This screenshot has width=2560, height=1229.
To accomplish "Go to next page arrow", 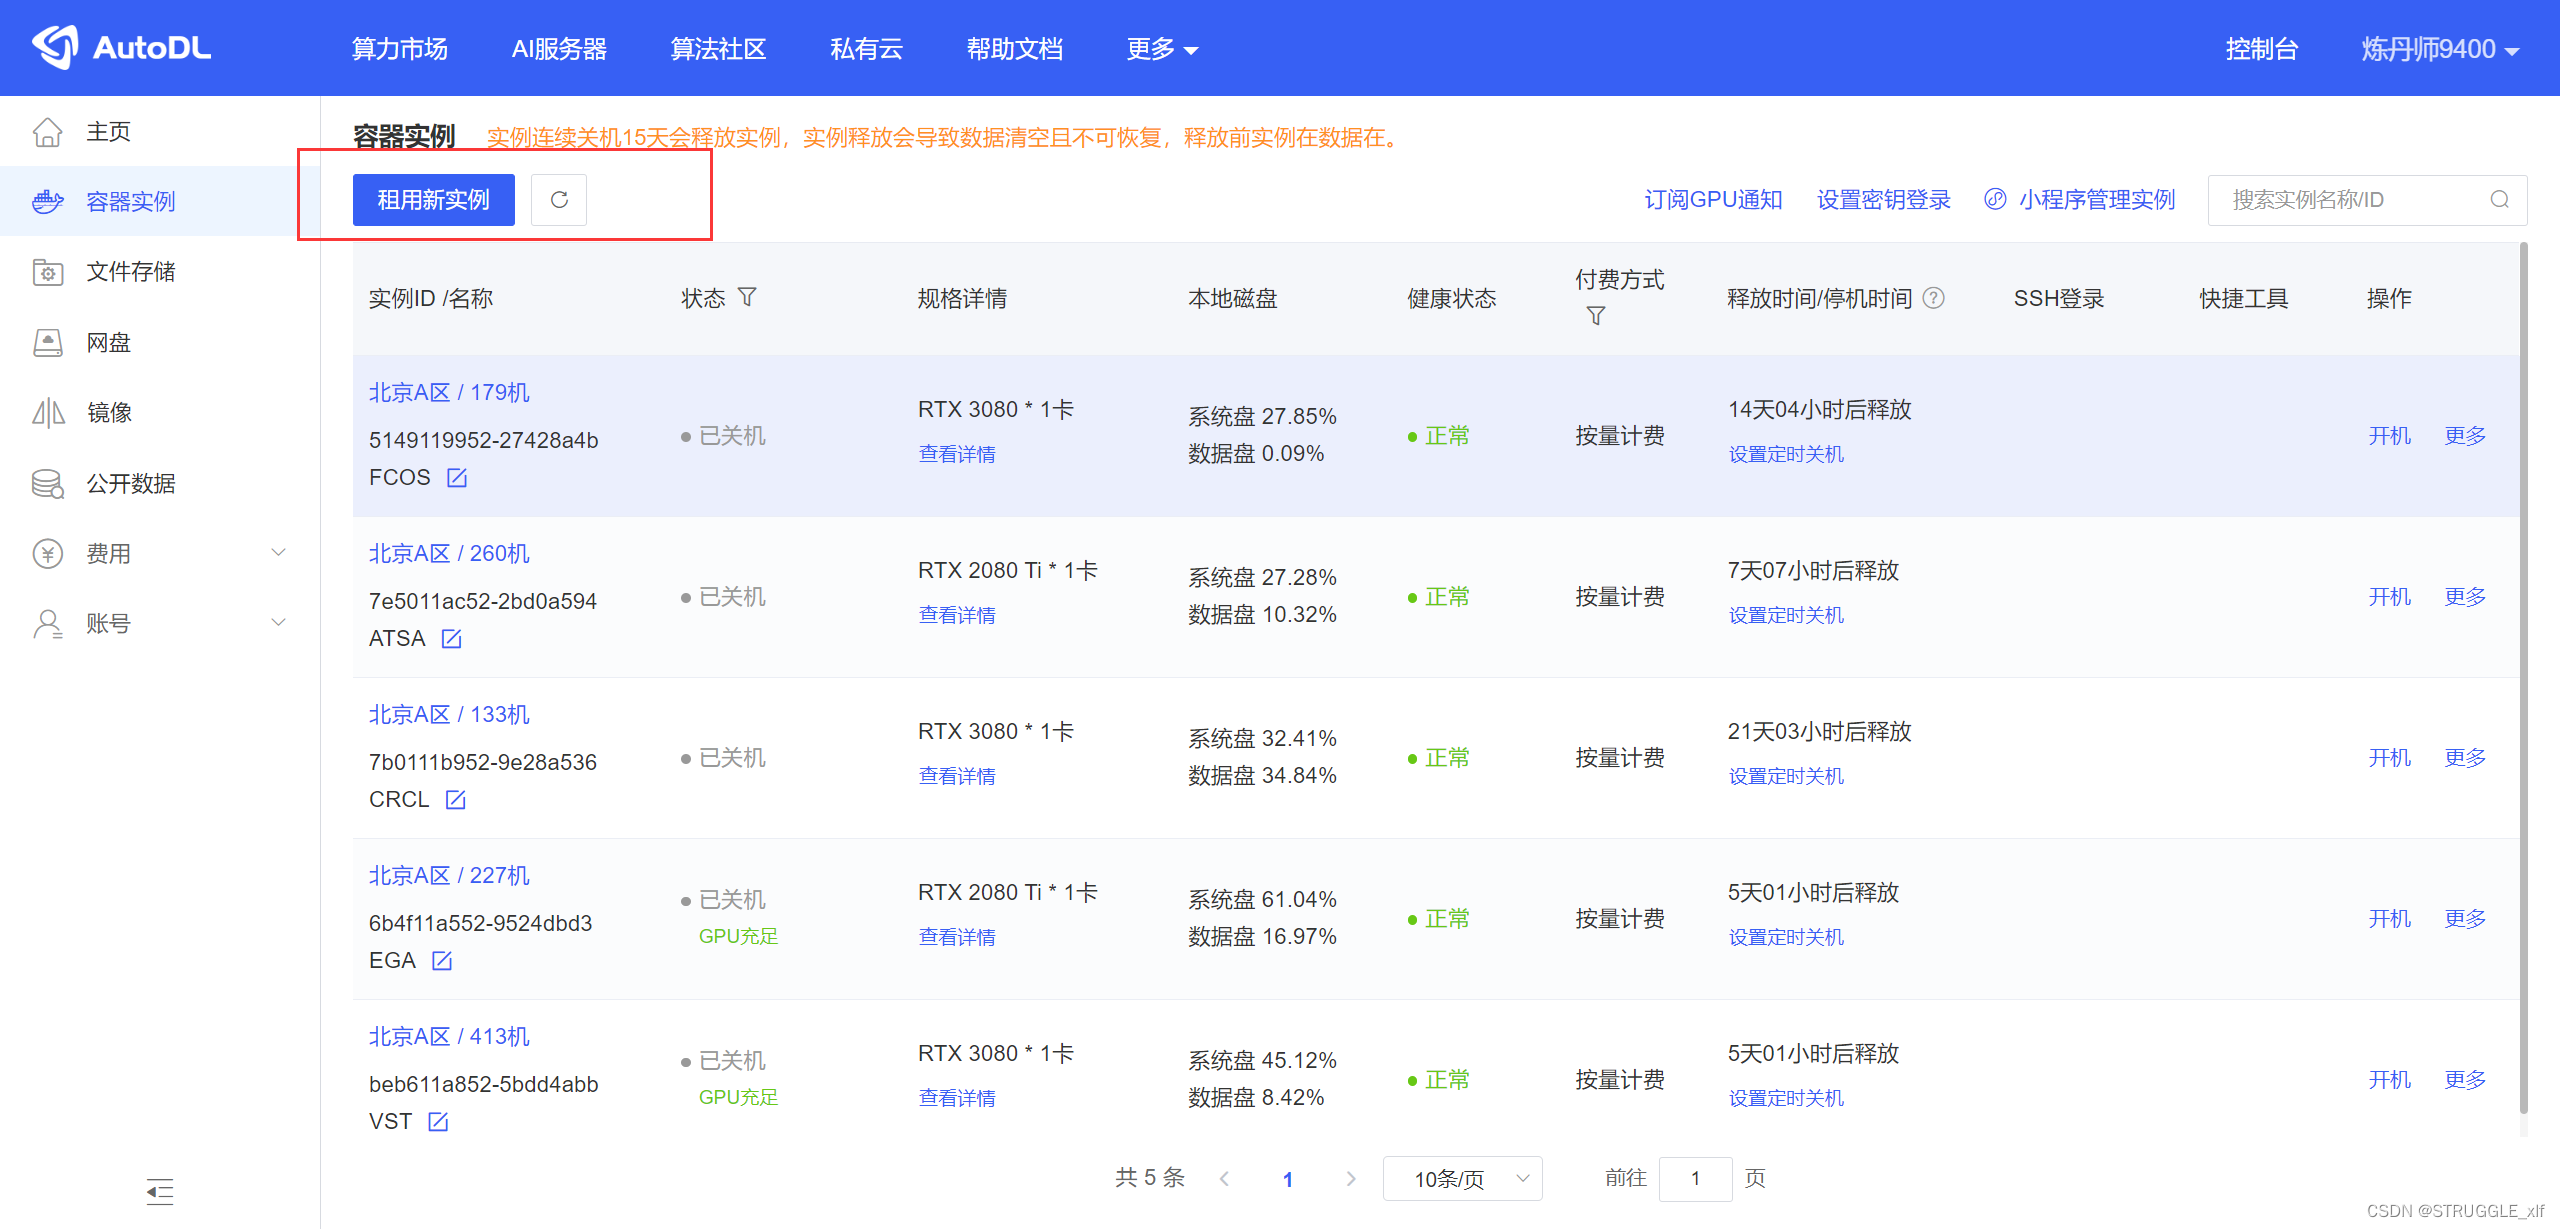I will pyautogui.click(x=1351, y=1179).
